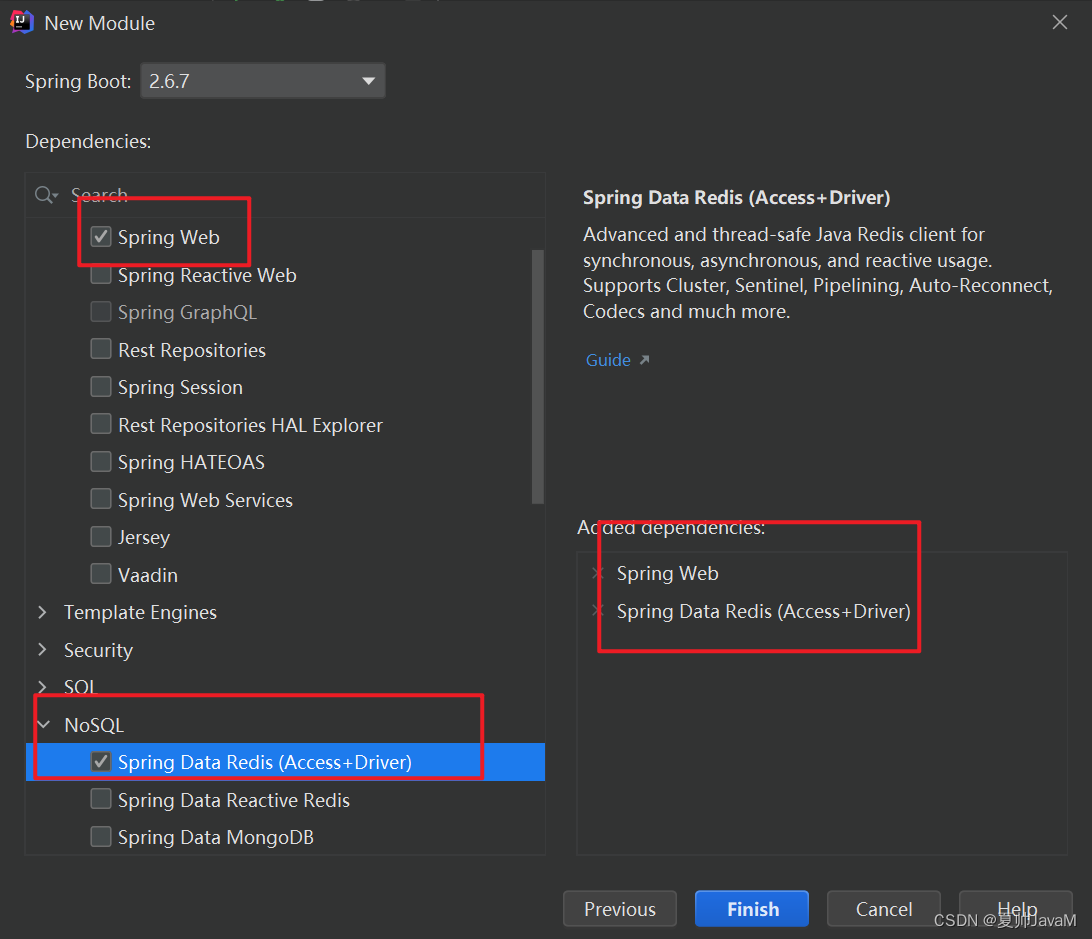Cancel the New Module wizard
The height and width of the screenshot is (939, 1092).
click(884, 909)
